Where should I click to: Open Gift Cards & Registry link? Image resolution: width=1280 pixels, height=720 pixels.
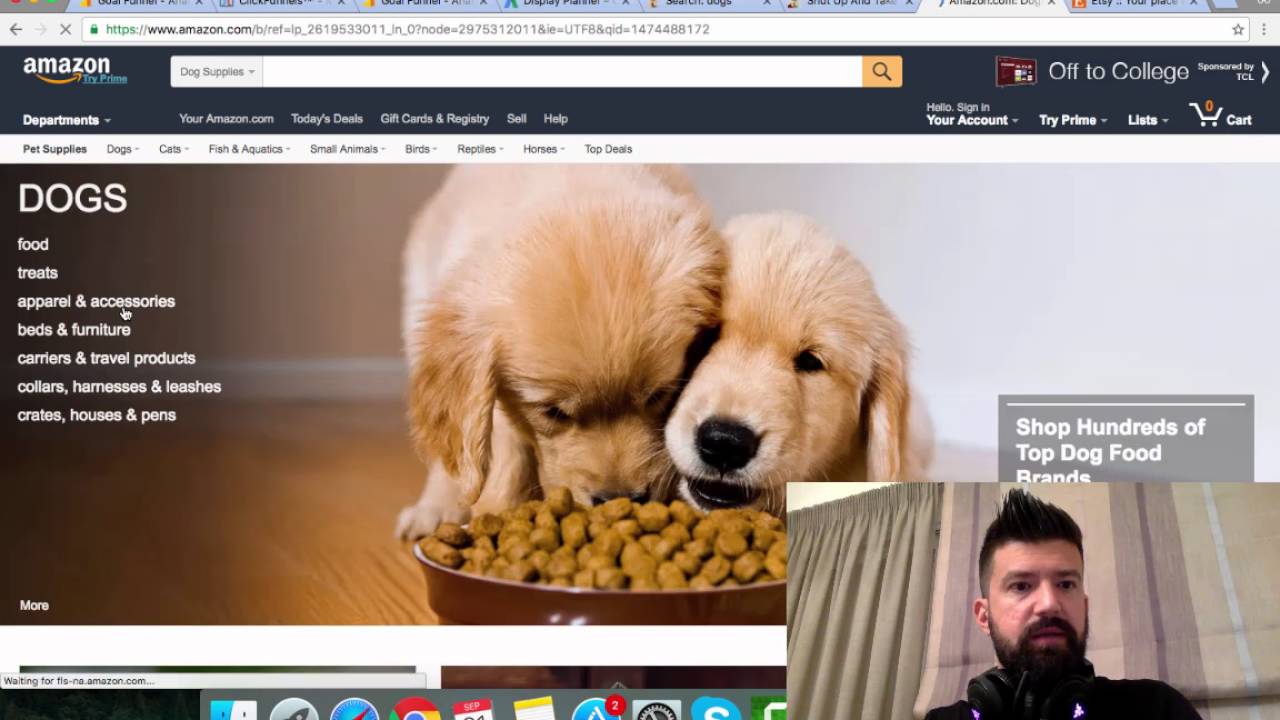point(435,118)
